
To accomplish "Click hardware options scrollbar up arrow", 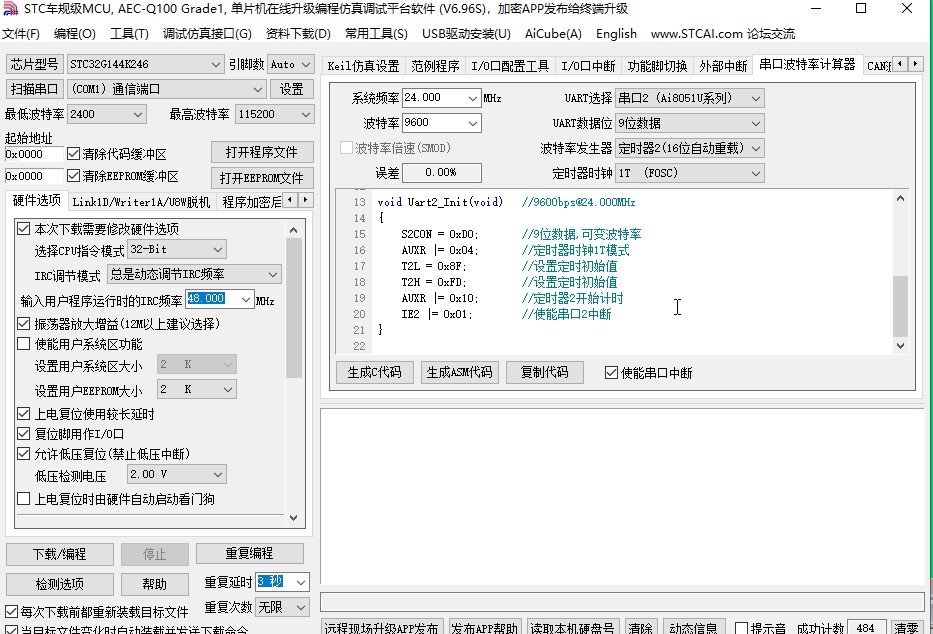I will click(293, 230).
